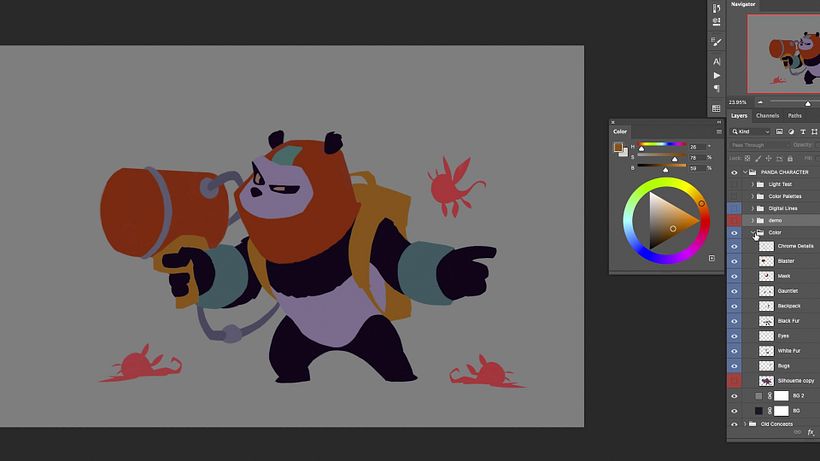Lock all padlock icon in Layers
Screen dimensions: 820x461
tap(790, 158)
